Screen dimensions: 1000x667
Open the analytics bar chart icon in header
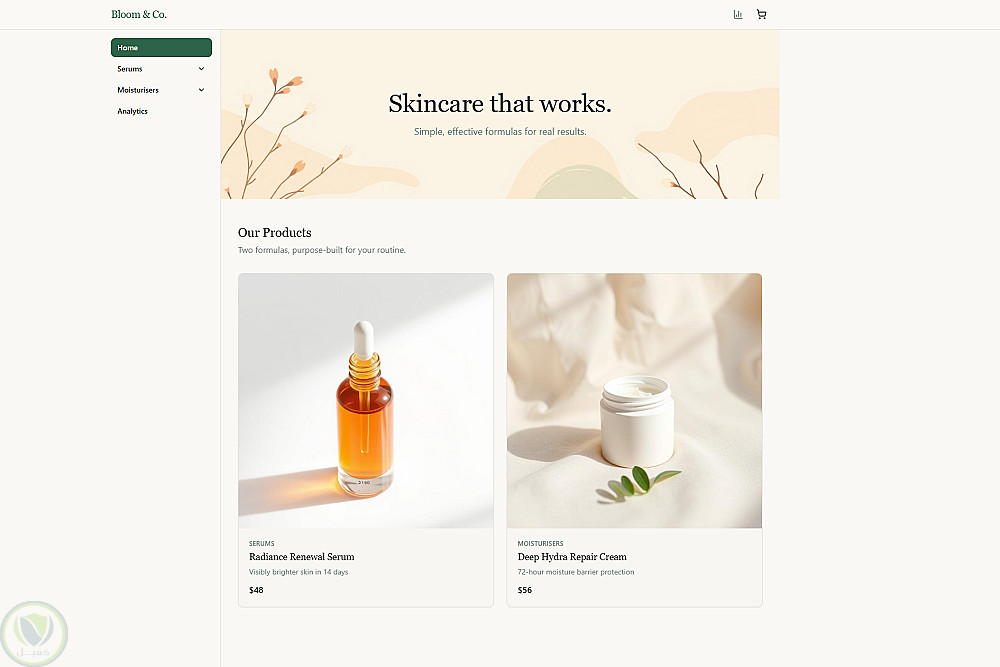pyautogui.click(x=738, y=14)
